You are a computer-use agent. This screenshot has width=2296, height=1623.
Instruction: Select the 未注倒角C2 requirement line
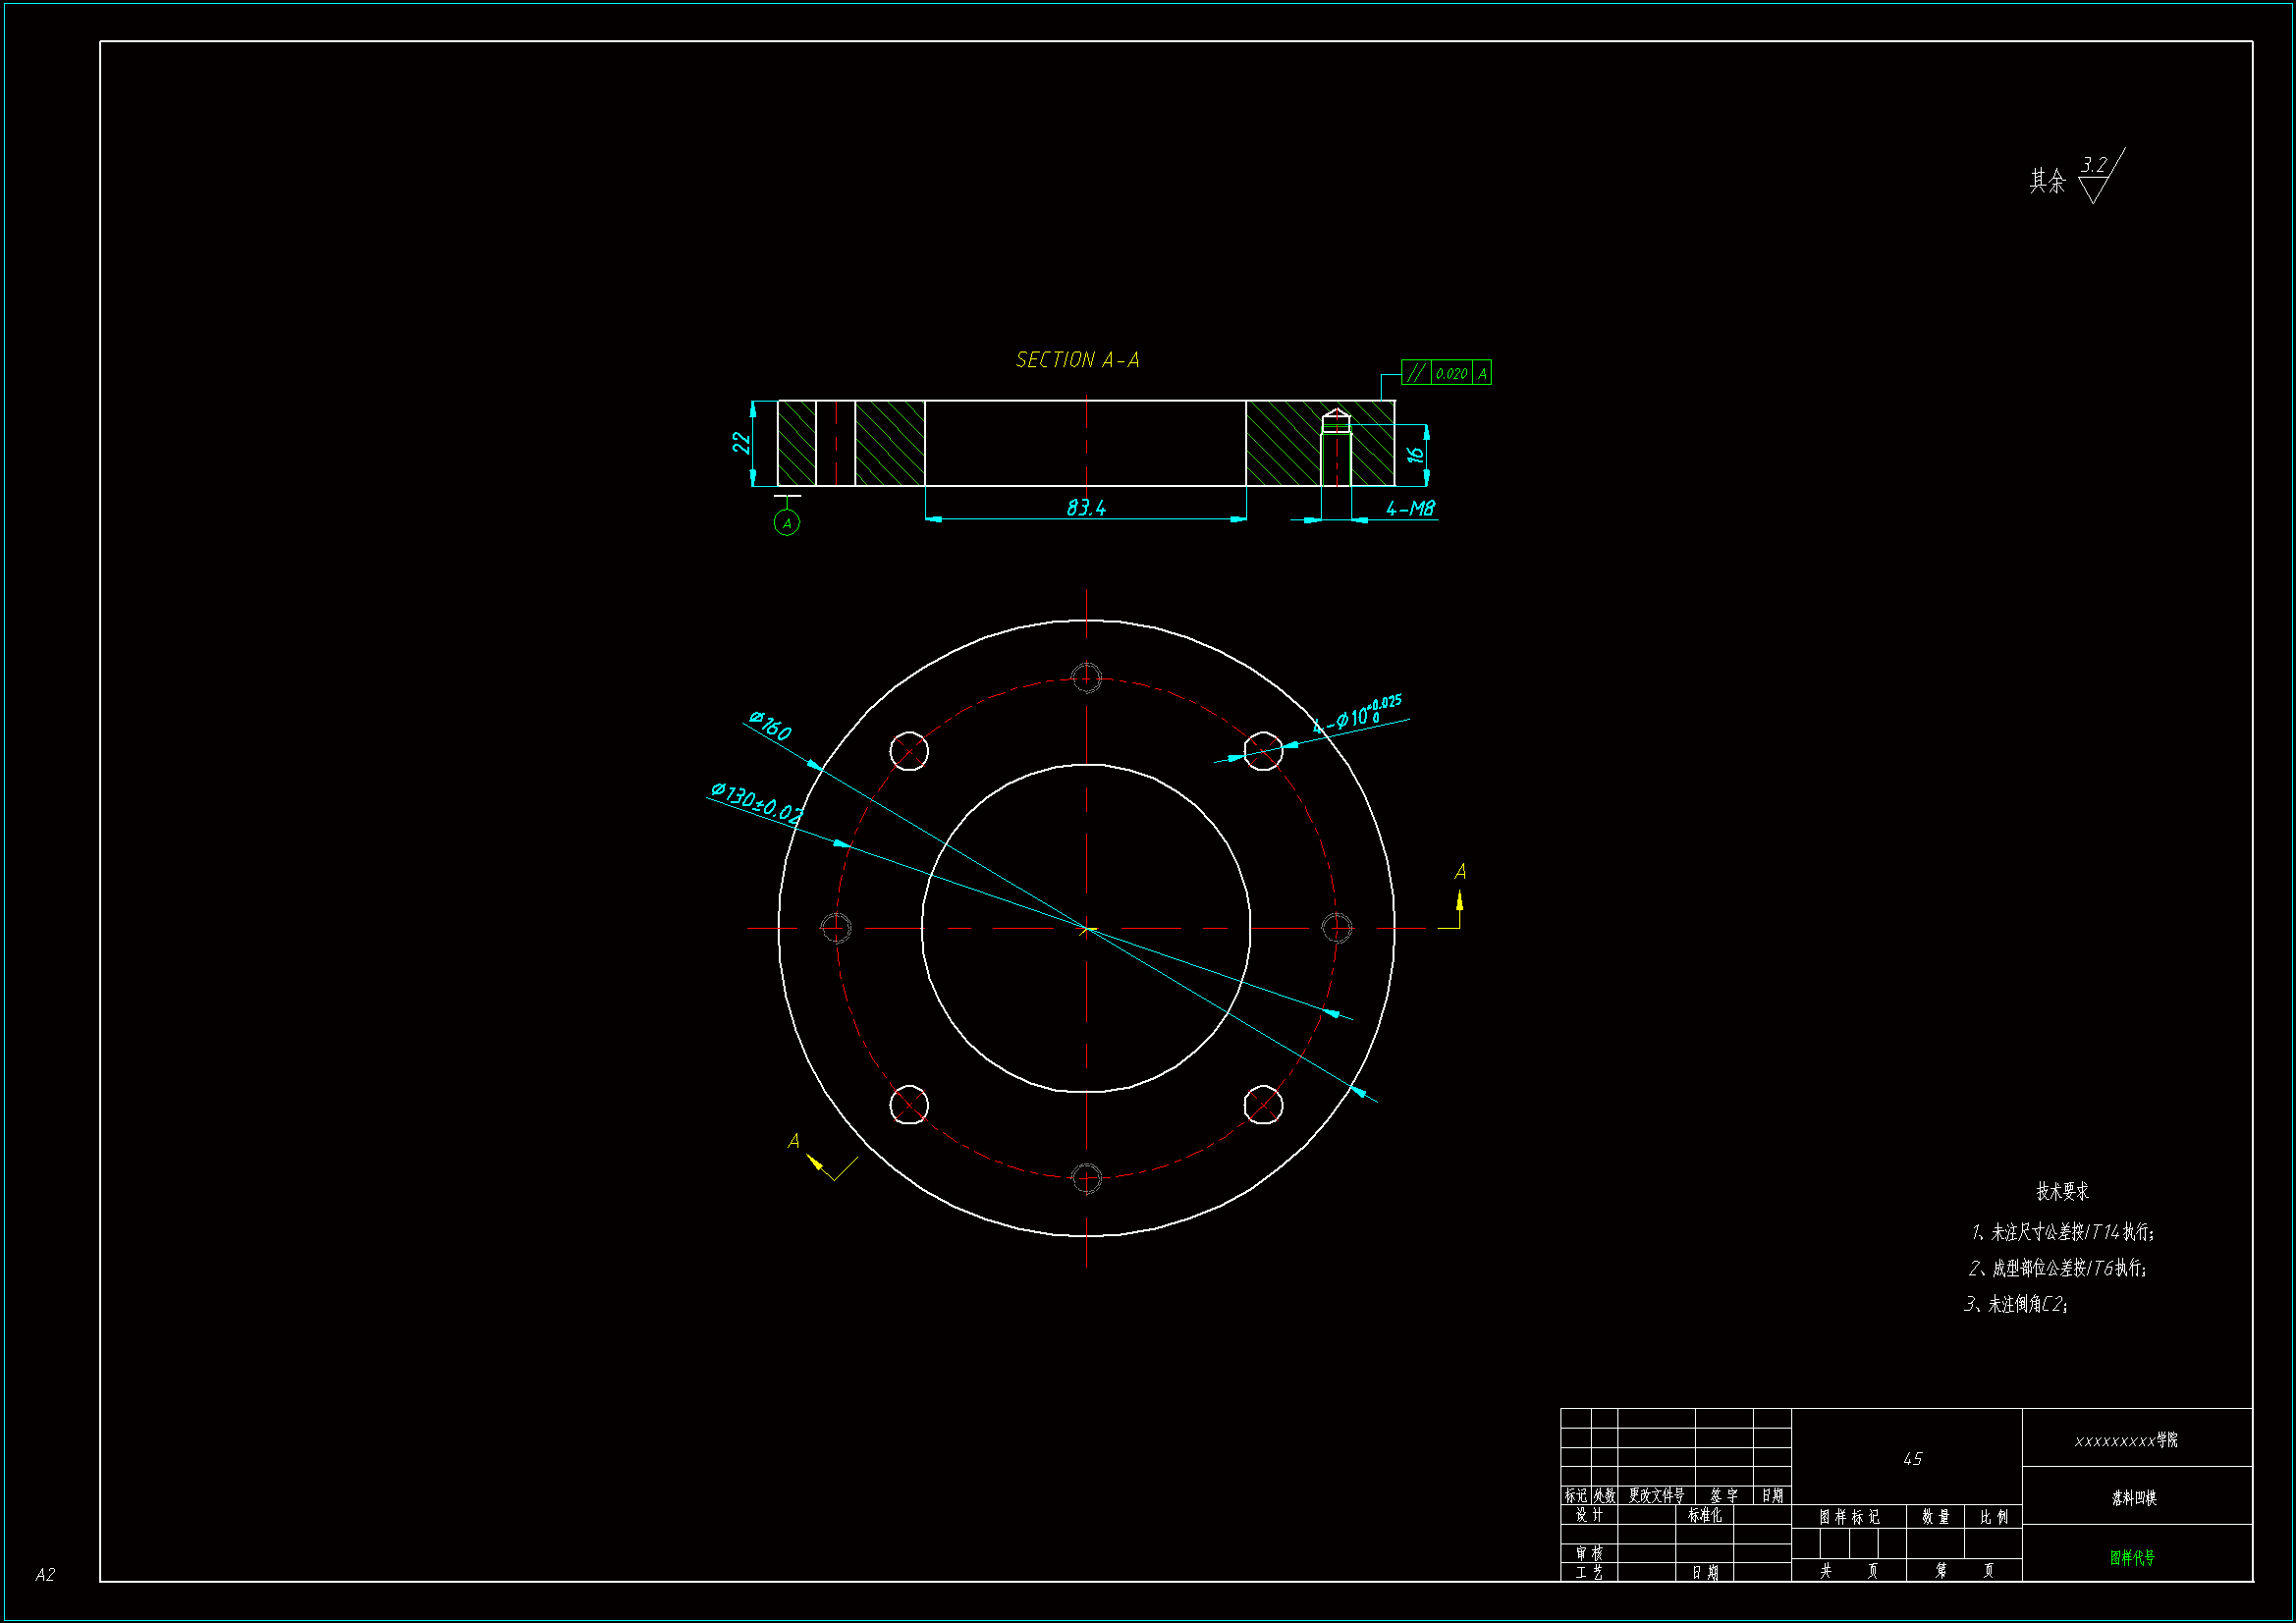point(2015,1304)
